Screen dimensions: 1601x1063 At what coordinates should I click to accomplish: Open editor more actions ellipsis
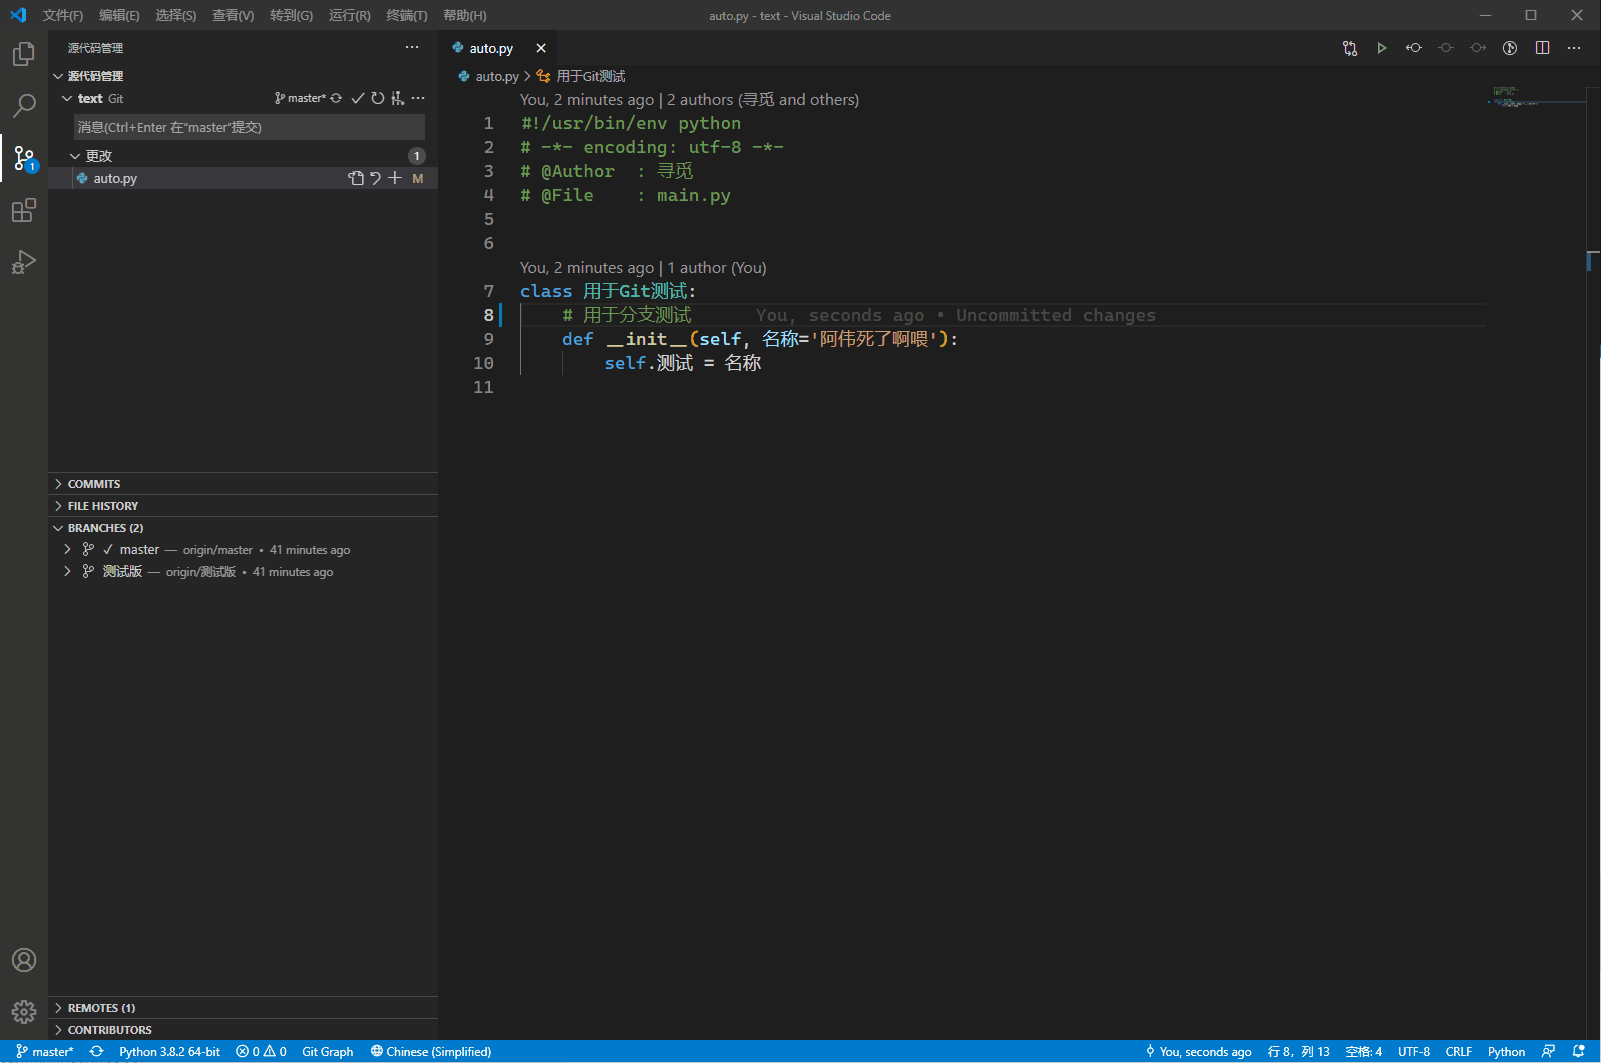[1574, 48]
